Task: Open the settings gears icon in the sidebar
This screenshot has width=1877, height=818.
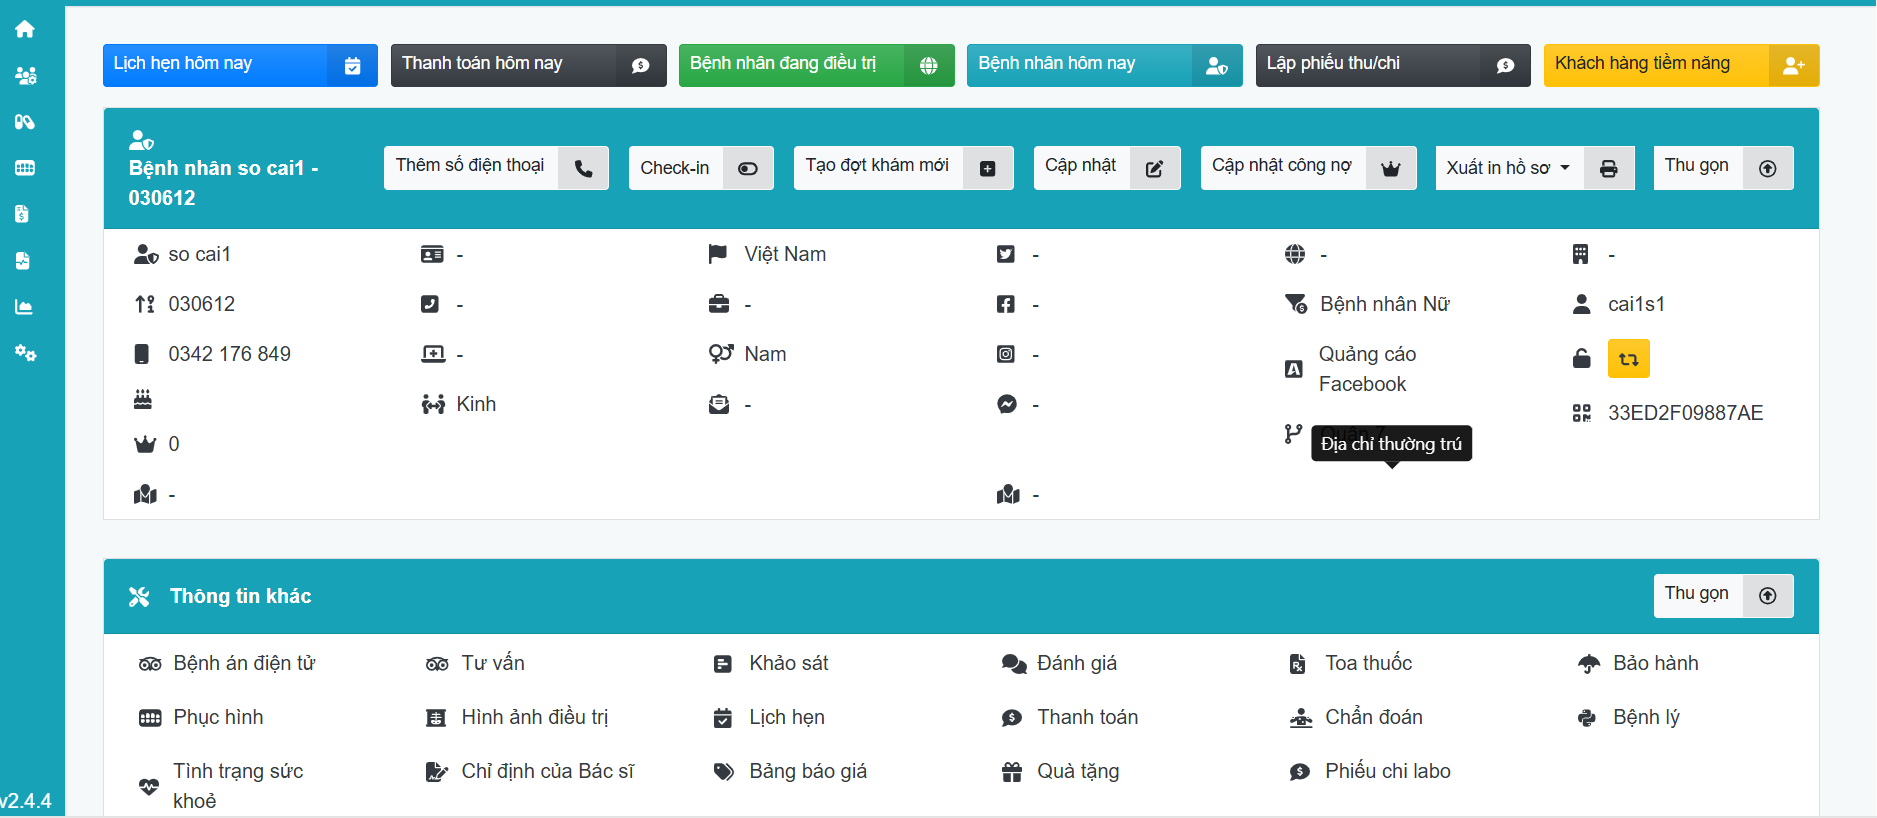Action: (25, 353)
